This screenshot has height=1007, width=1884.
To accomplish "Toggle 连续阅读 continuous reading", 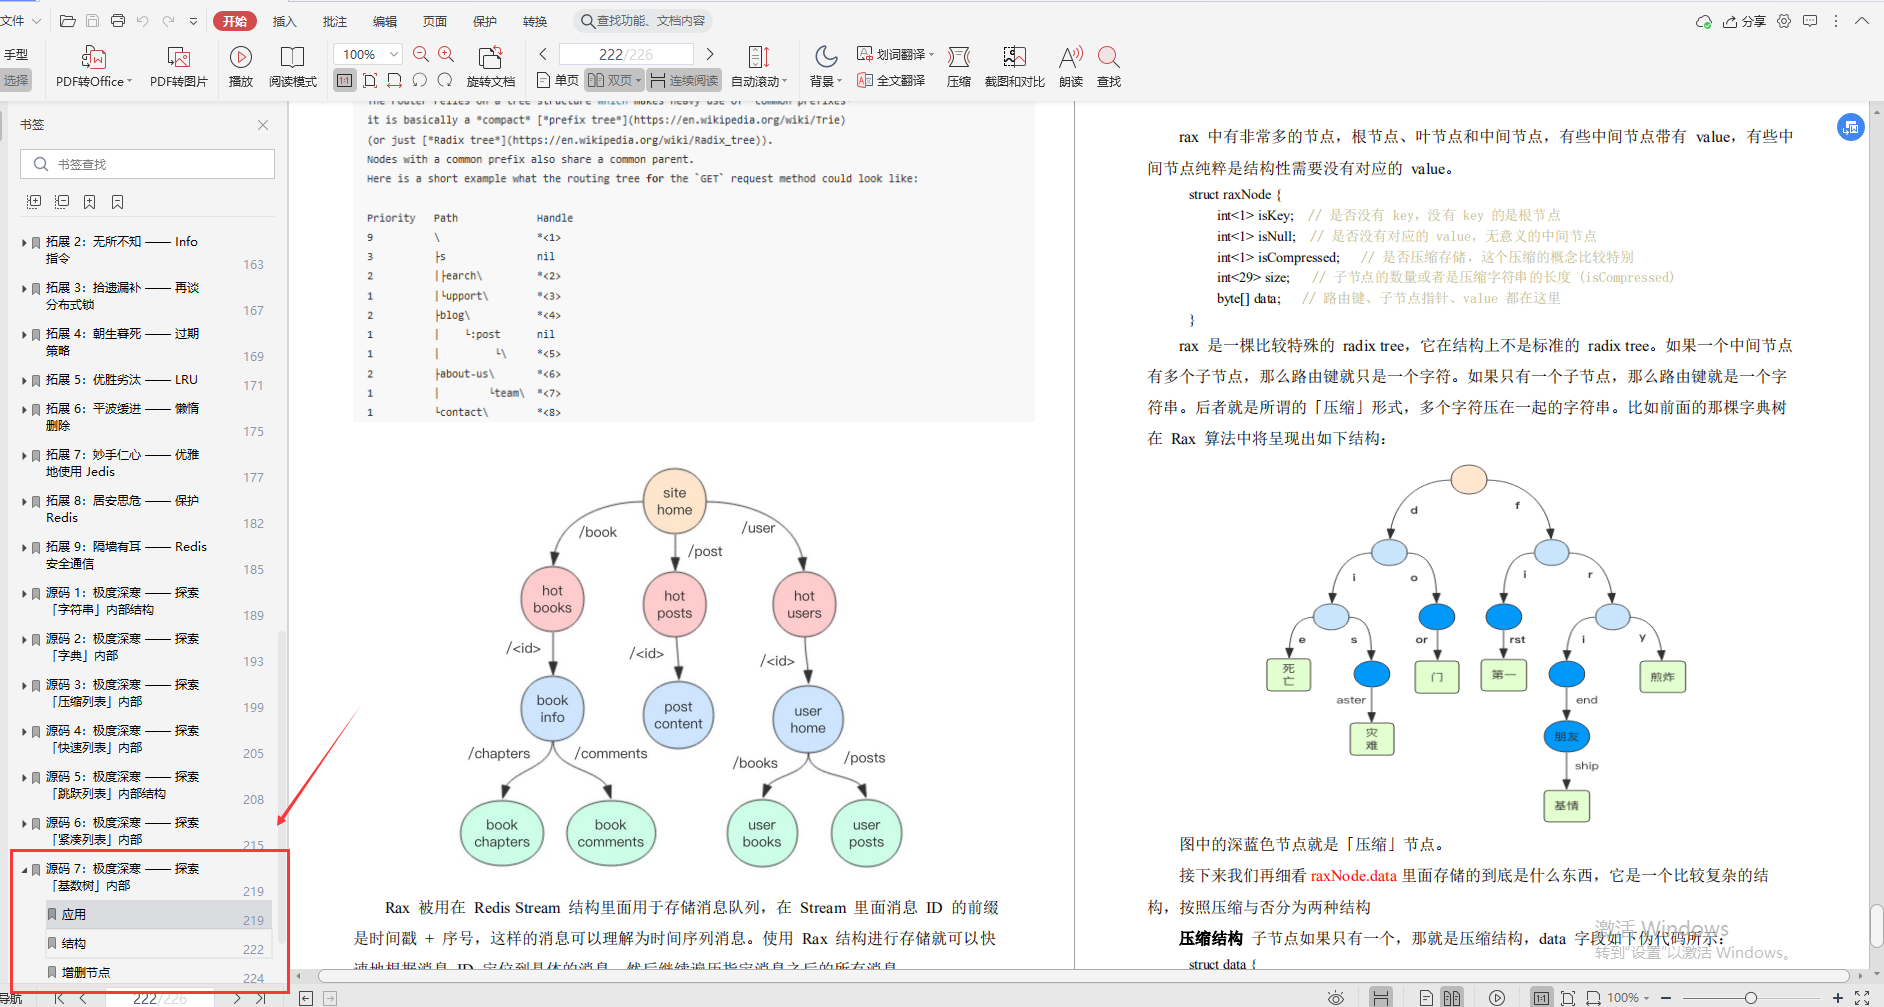I will tap(684, 80).
